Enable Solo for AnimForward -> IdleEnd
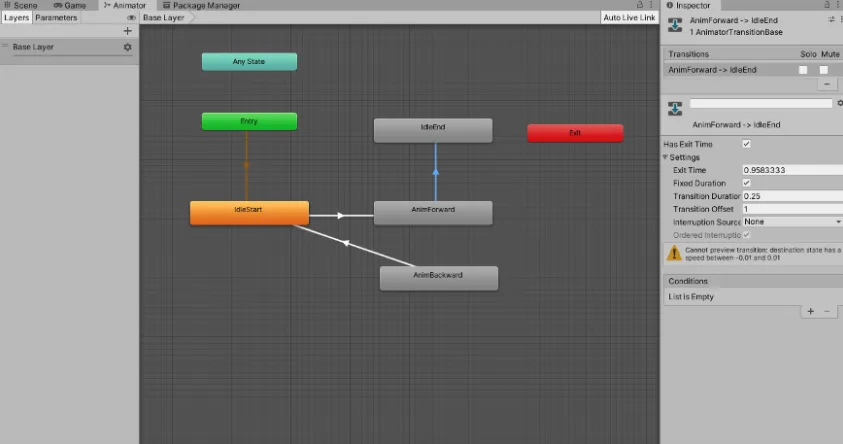This screenshot has width=843, height=444. click(x=803, y=70)
